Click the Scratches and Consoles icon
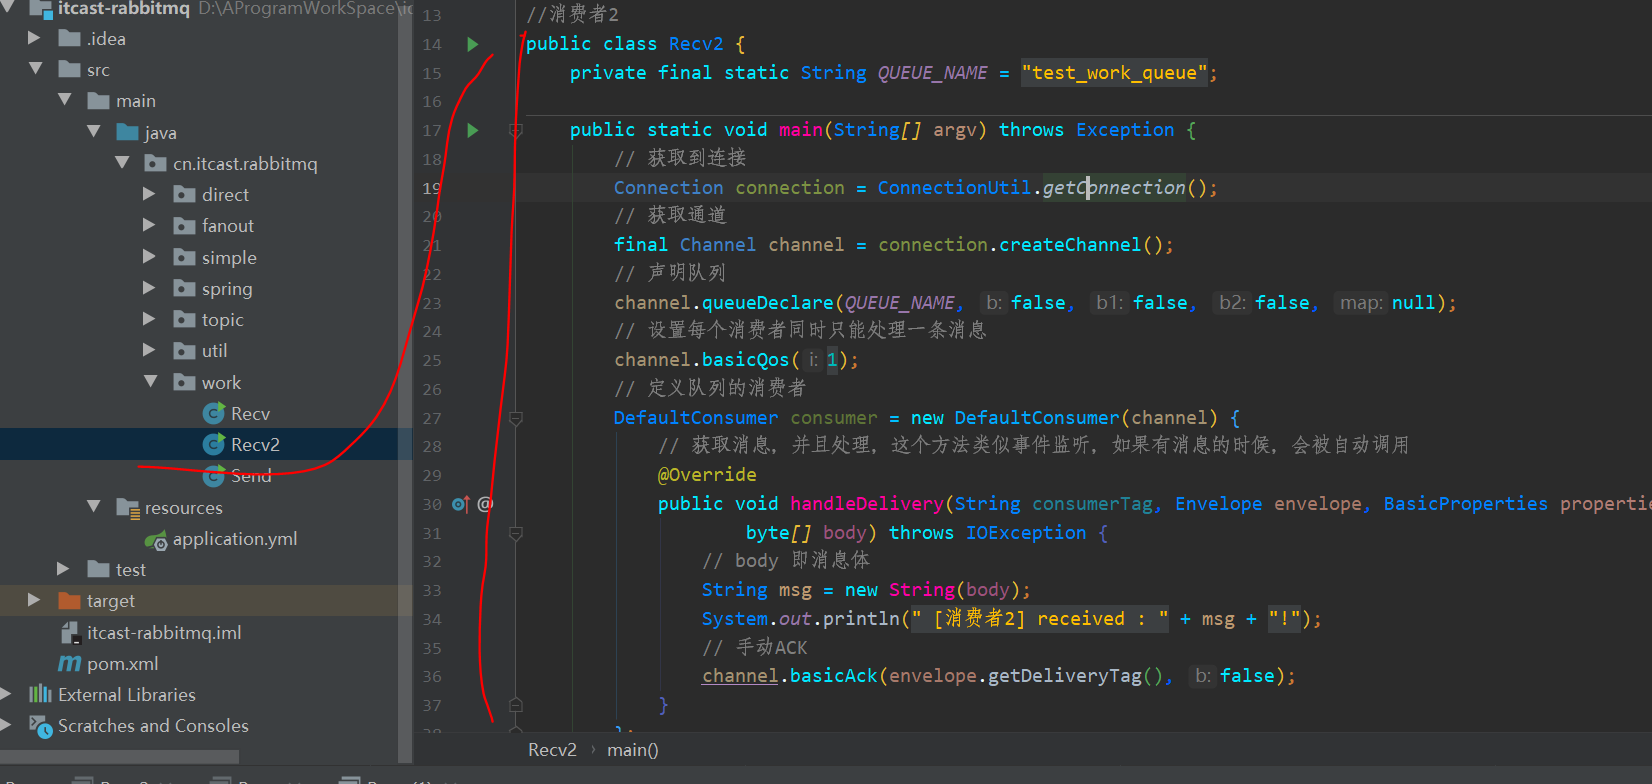 click(41, 726)
